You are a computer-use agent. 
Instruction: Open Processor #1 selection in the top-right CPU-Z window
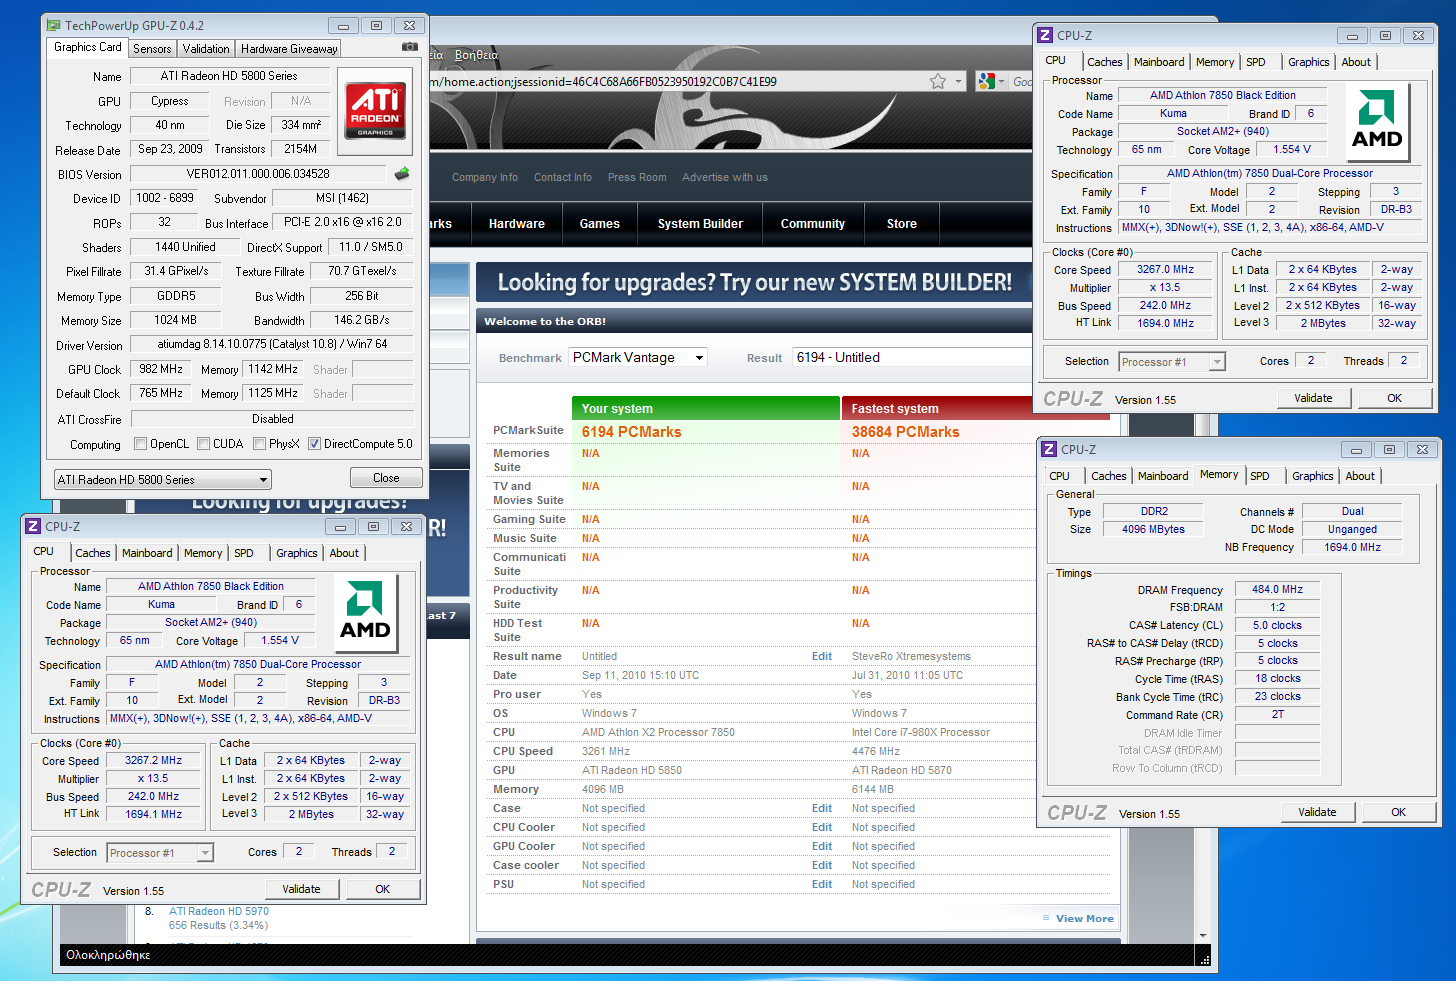click(1172, 362)
